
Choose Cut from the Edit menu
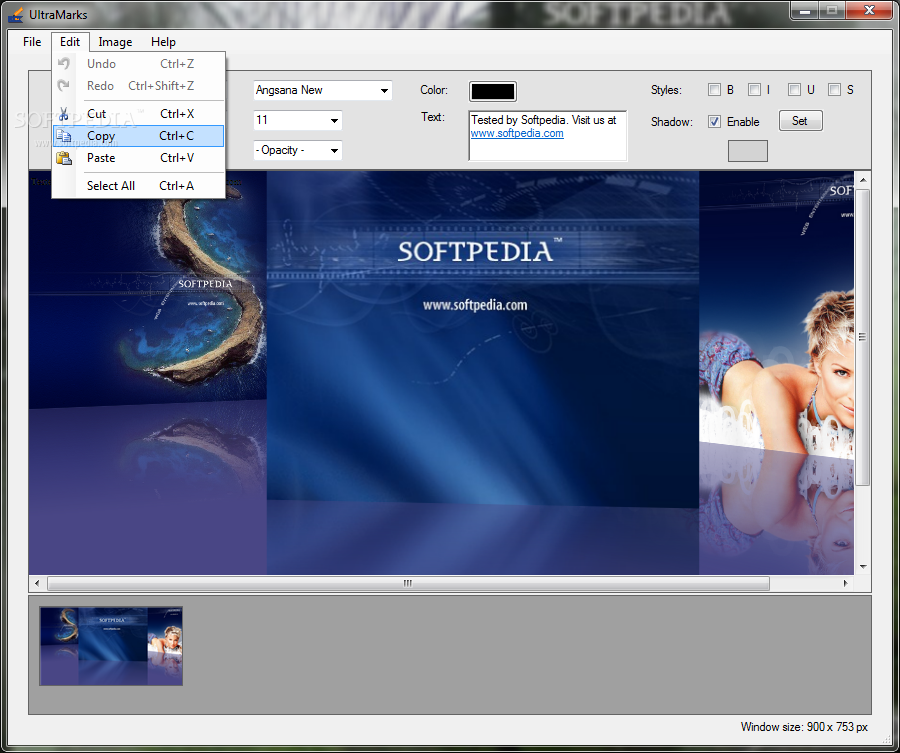138,114
